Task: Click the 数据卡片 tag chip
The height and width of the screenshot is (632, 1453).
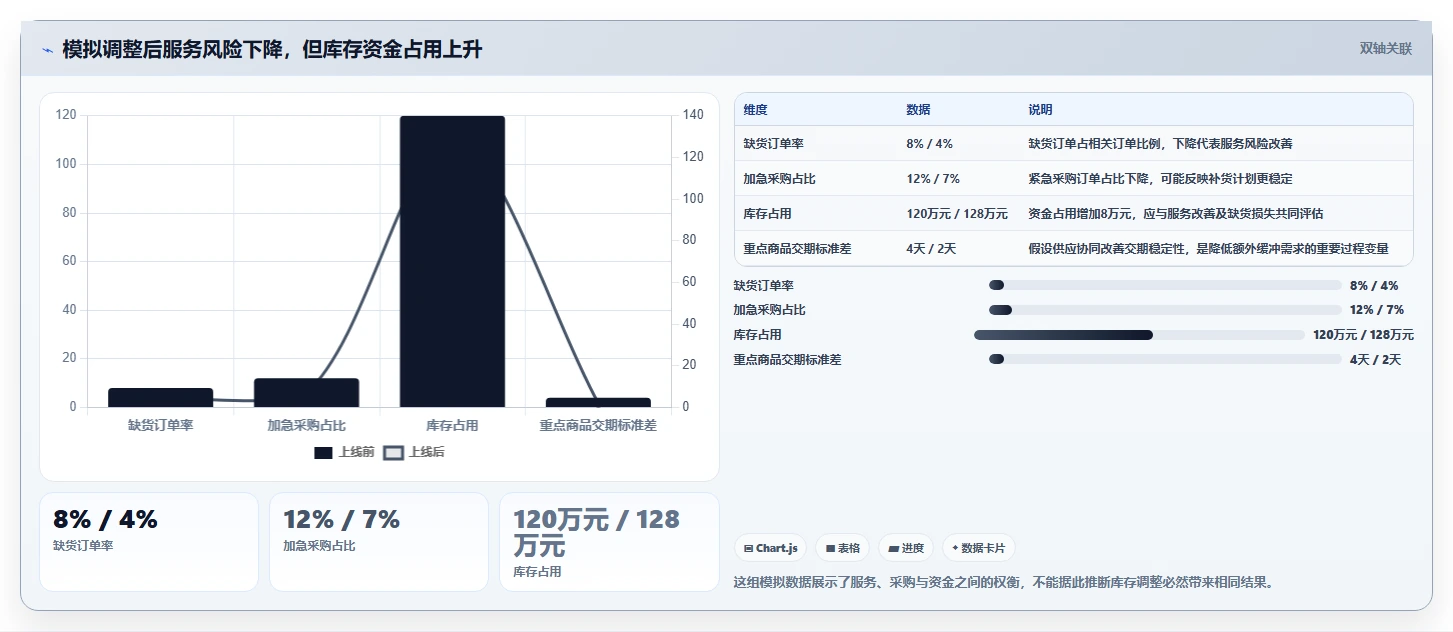Action: click(x=979, y=548)
